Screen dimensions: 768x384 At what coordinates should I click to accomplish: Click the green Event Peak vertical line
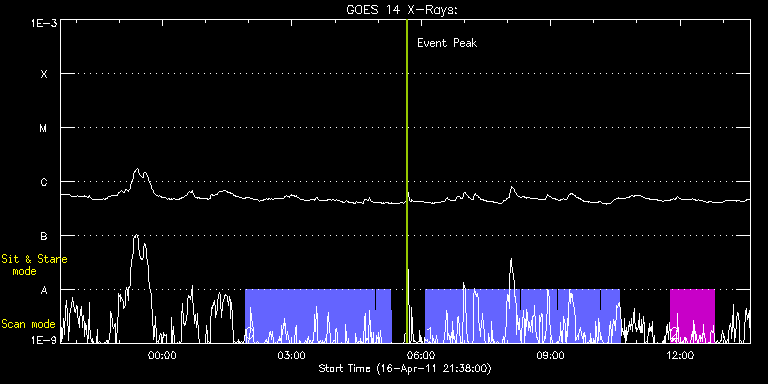[407, 181]
